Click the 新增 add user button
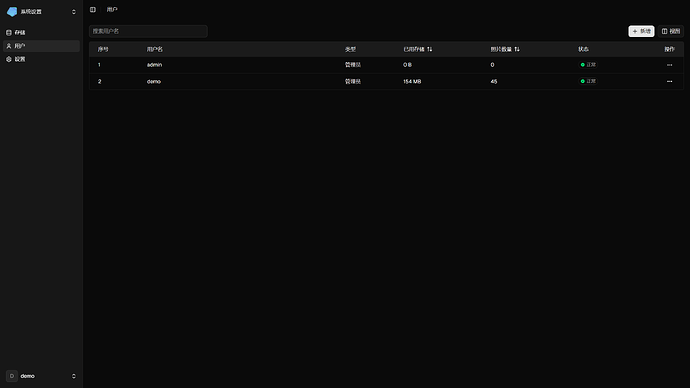The height and width of the screenshot is (388, 690). click(641, 31)
